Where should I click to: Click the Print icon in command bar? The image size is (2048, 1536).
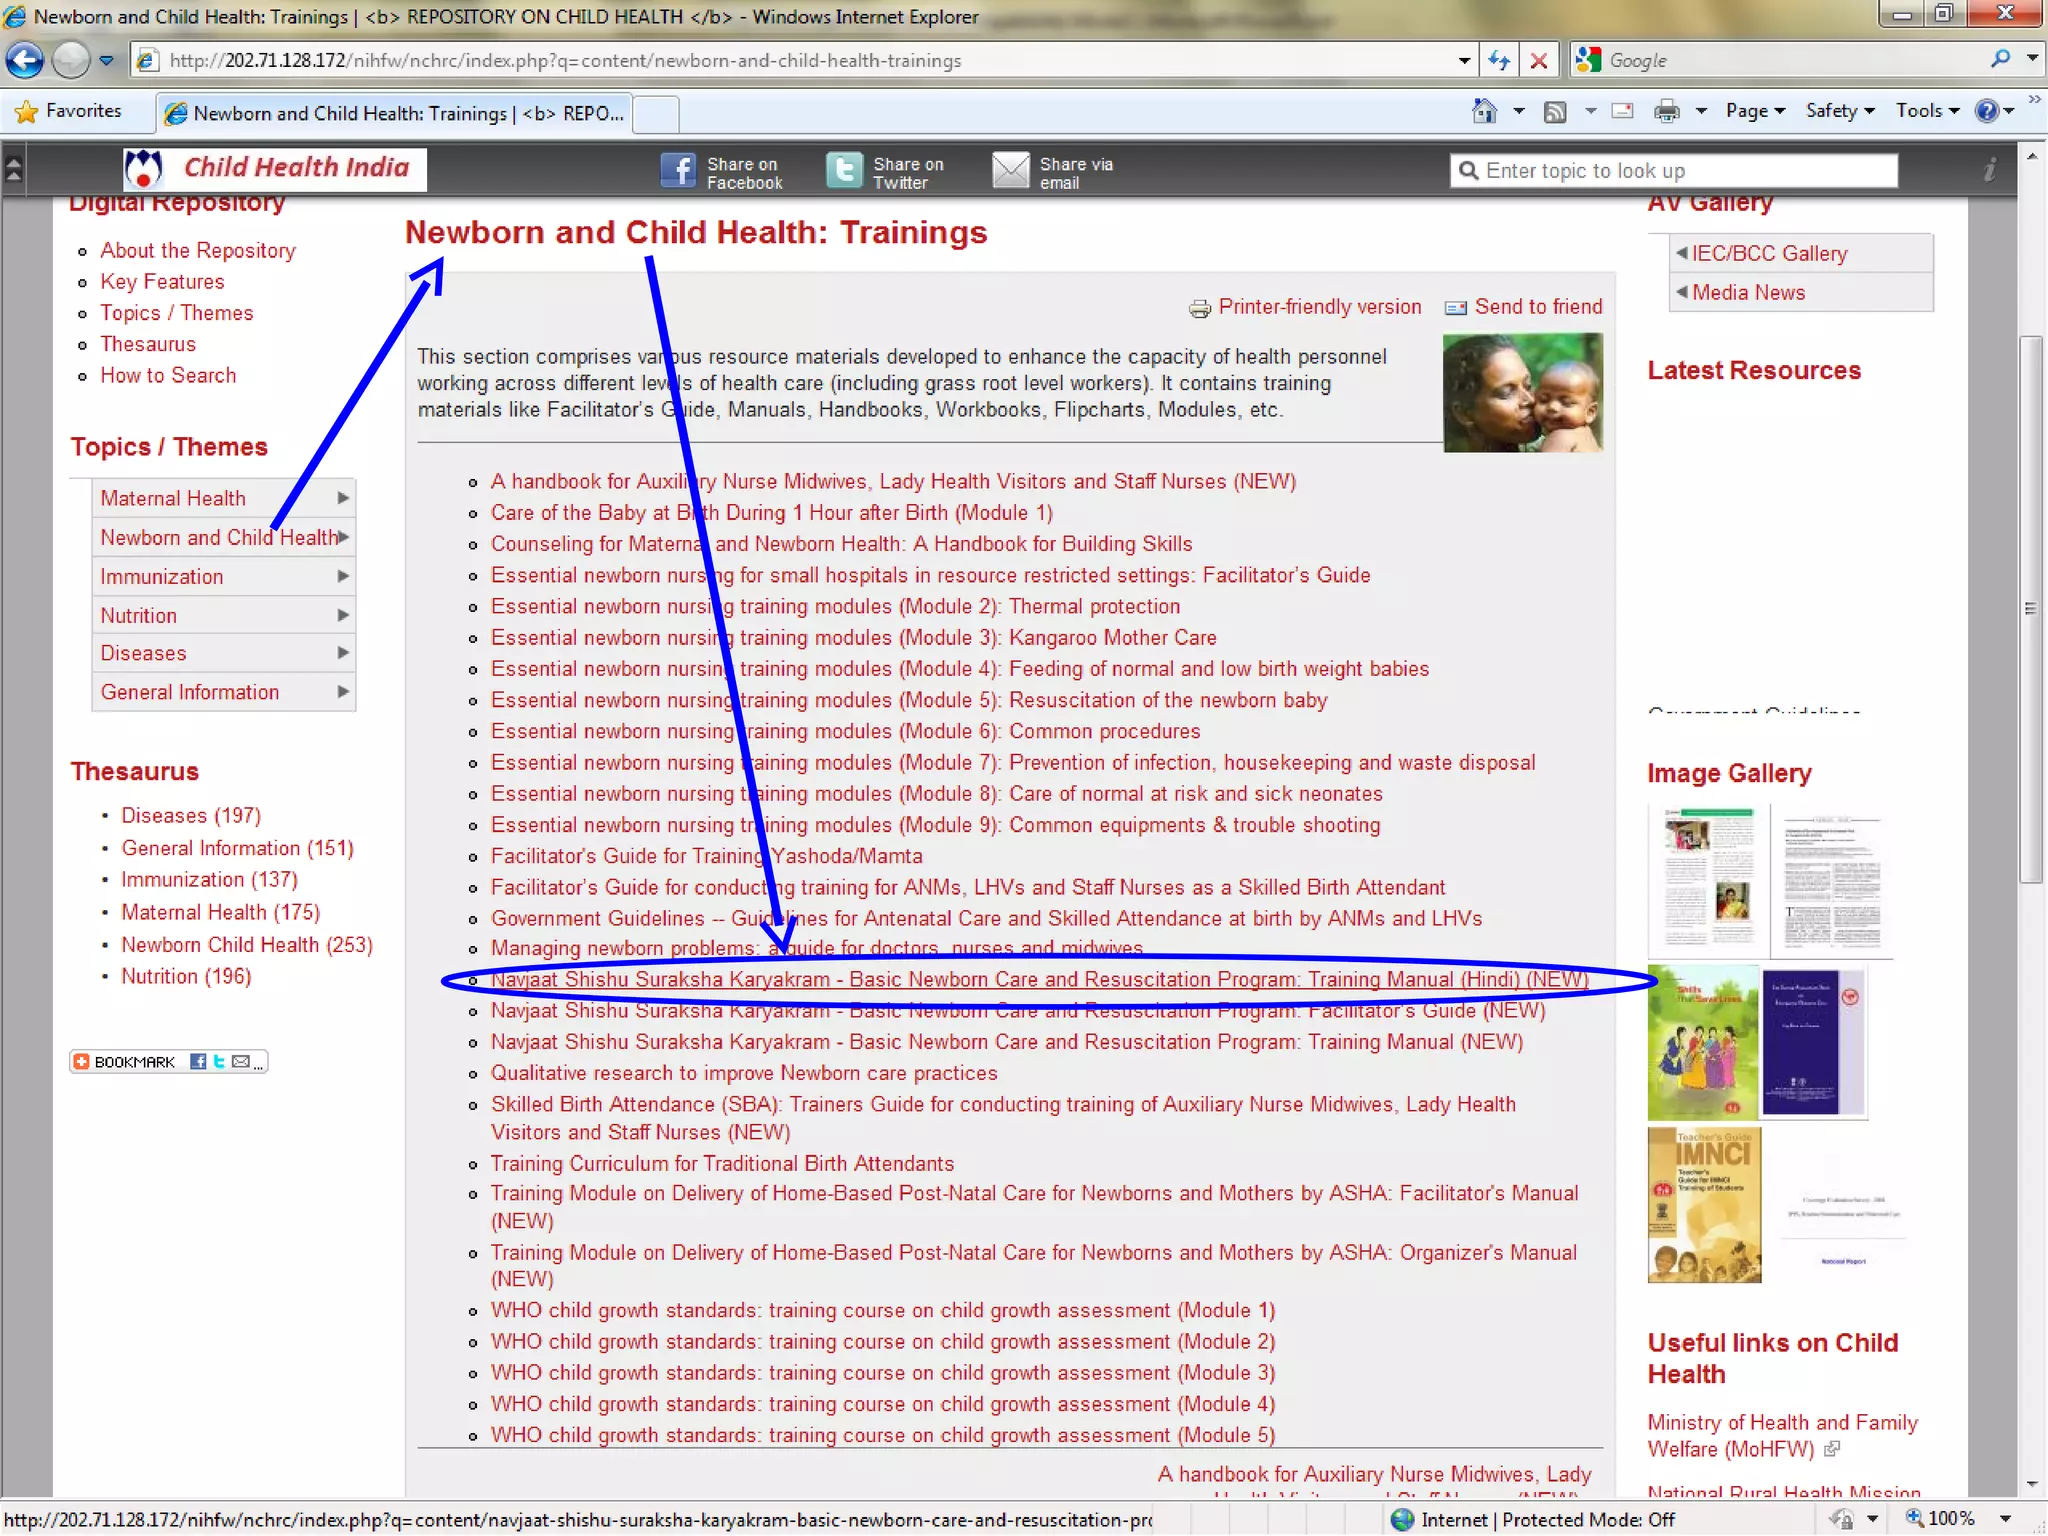click(x=1666, y=111)
